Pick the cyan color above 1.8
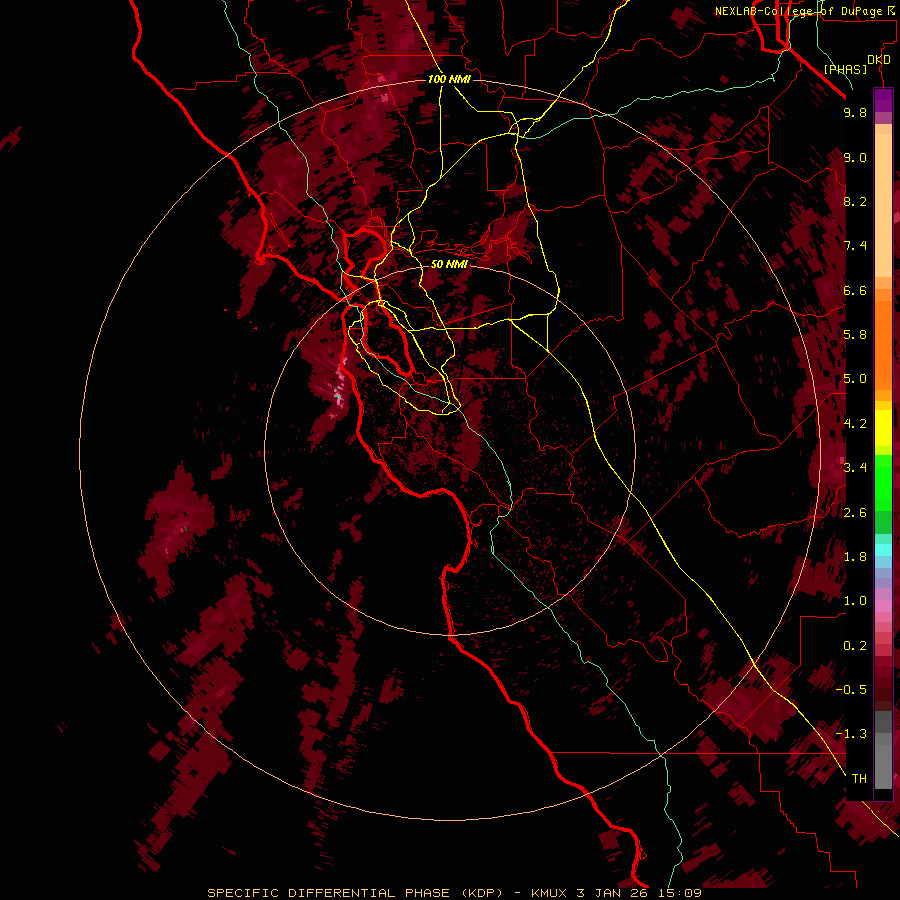 [883, 549]
